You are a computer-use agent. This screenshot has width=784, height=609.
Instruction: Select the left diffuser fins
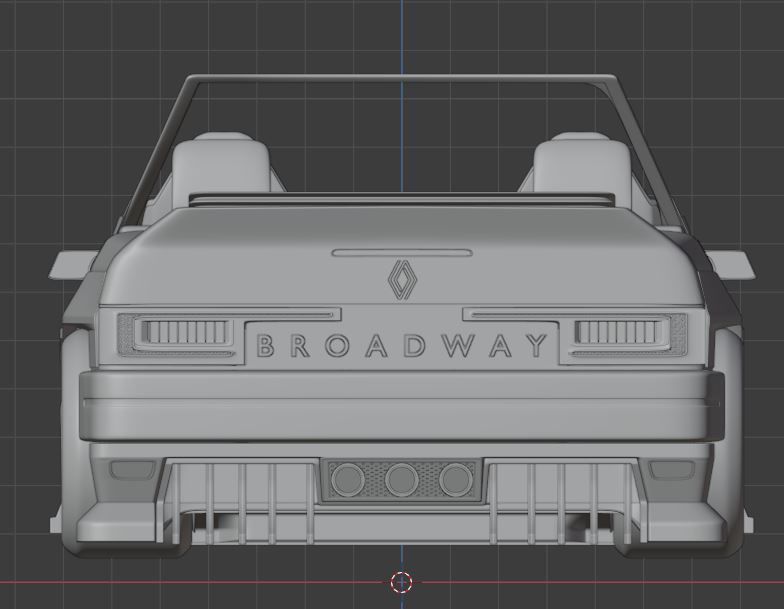[x=242, y=503]
